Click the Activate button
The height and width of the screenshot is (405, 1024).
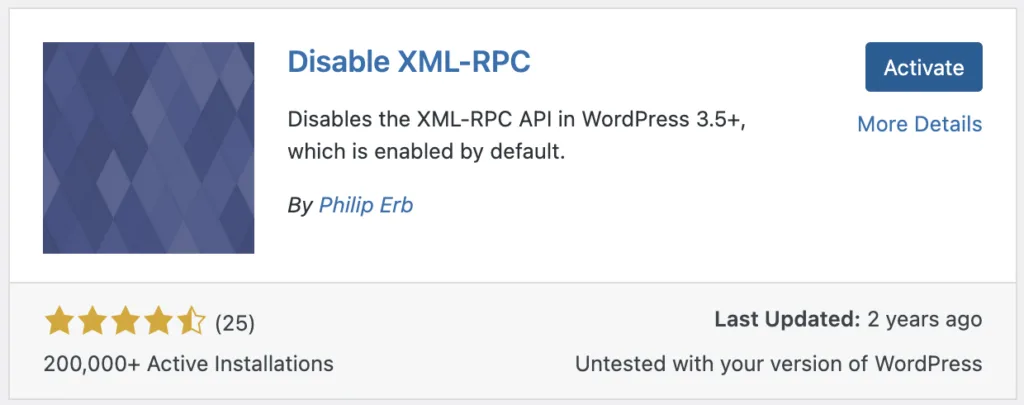click(x=923, y=67)
